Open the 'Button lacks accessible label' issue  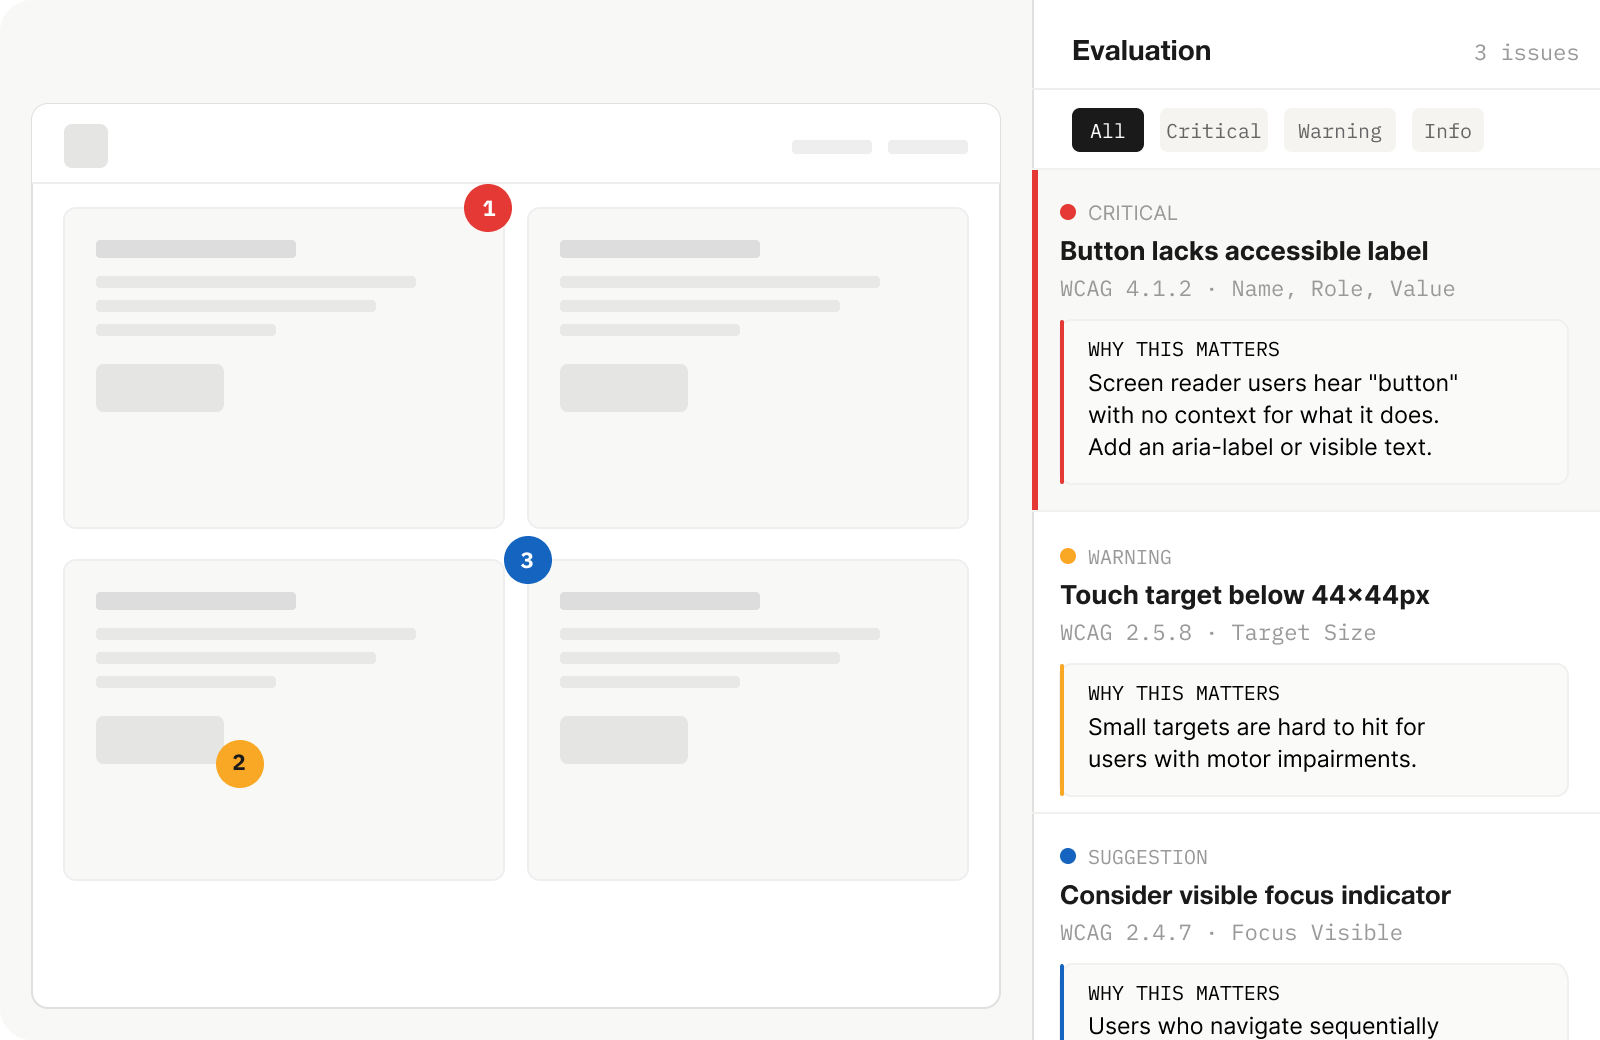click(x=1244, y=251)
